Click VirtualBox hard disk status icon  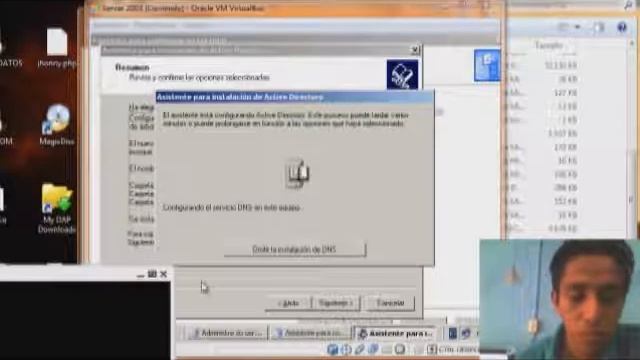[x=333, y=349]
